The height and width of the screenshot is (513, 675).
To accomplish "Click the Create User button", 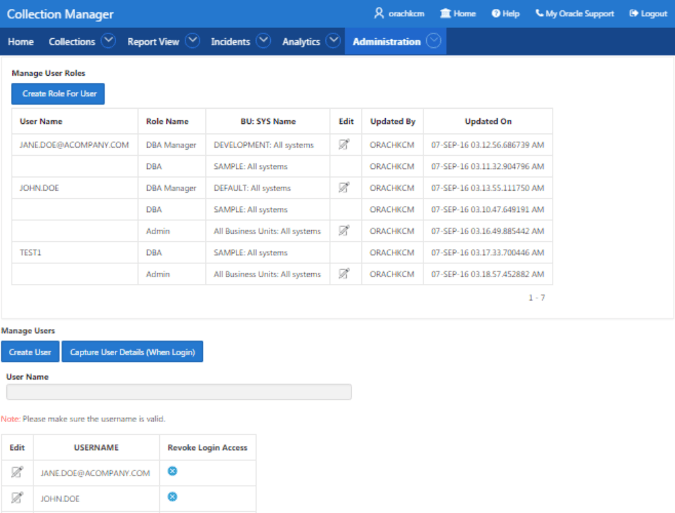I will pos(30,352).
